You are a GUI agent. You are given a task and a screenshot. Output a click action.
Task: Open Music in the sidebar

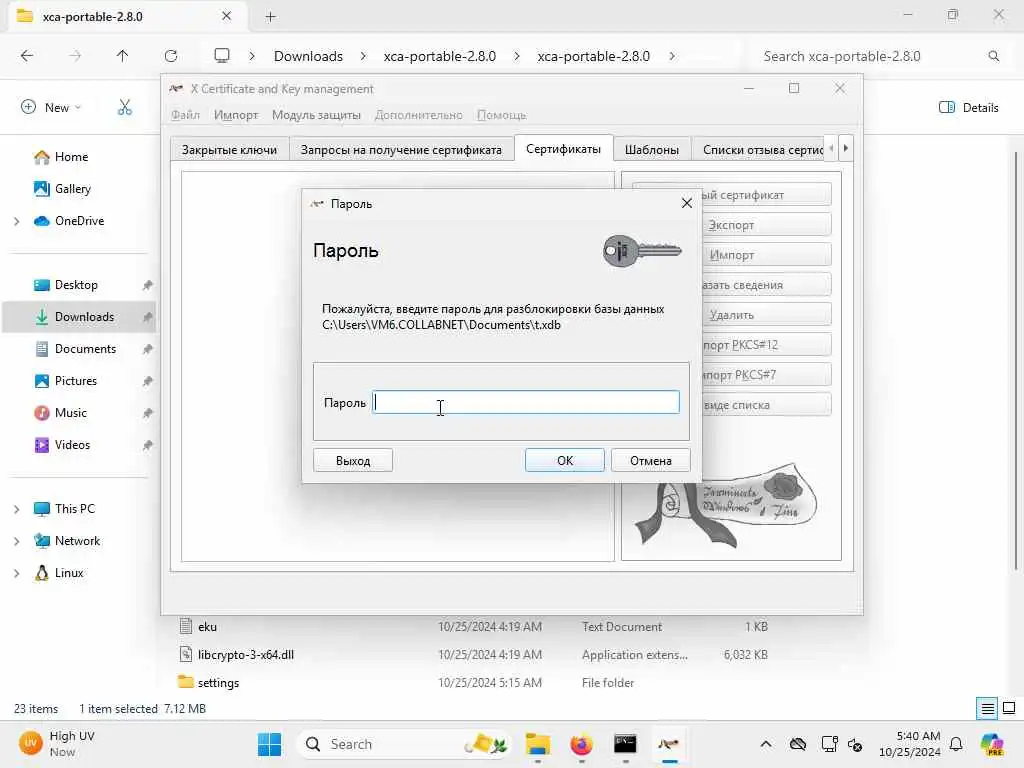(71, 413)
